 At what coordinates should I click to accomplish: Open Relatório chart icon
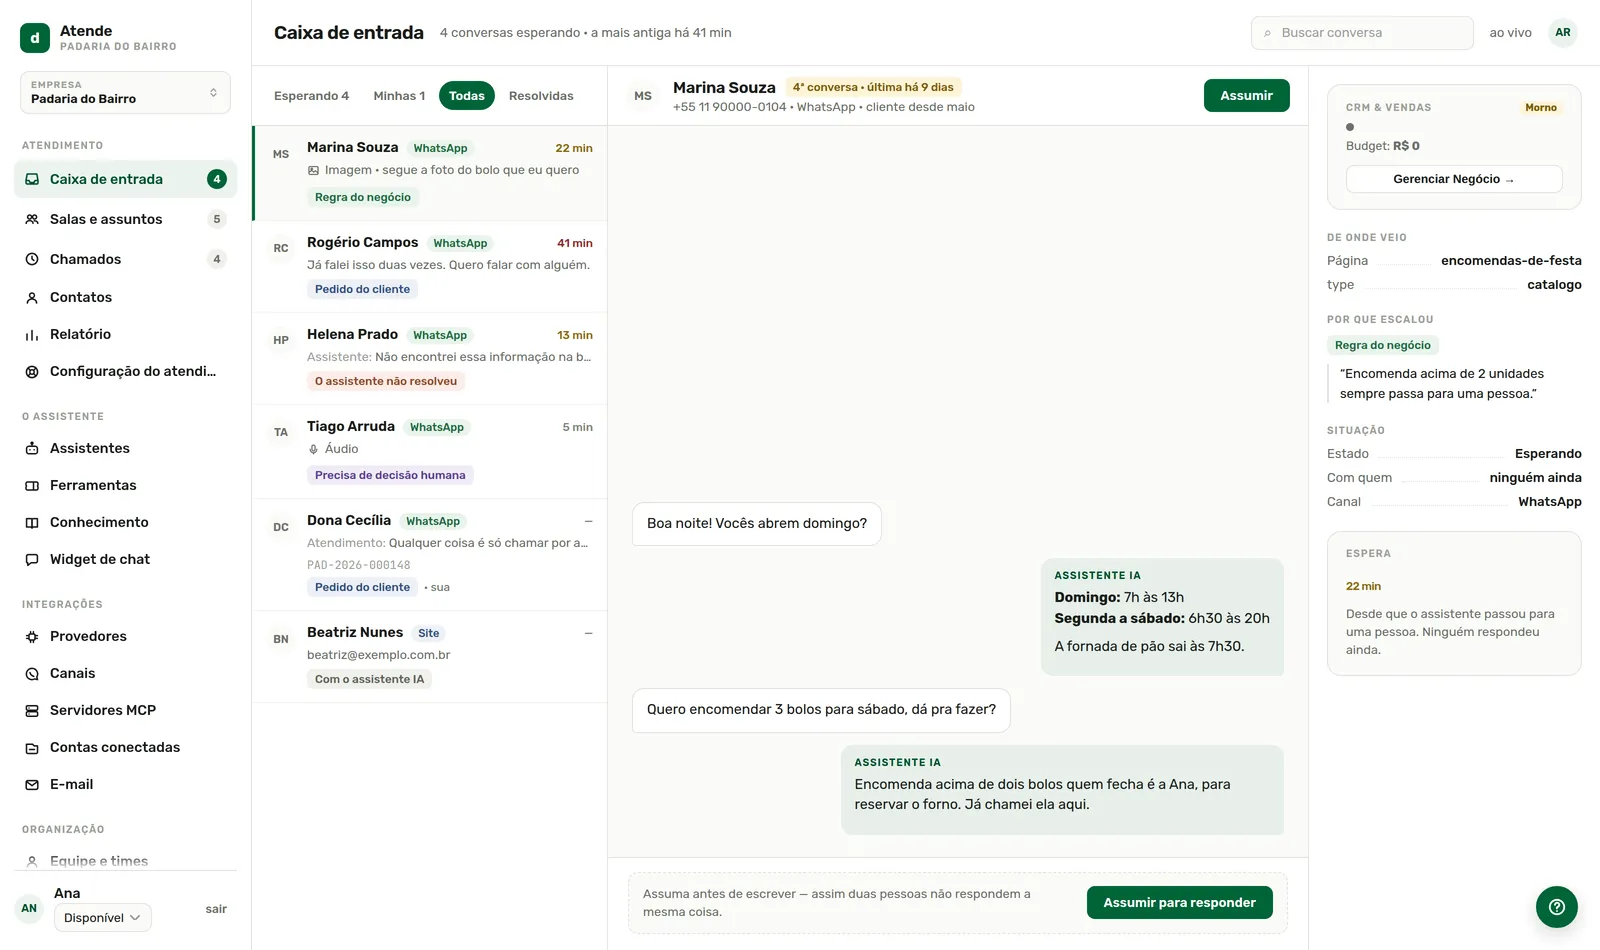click(32, 334)
